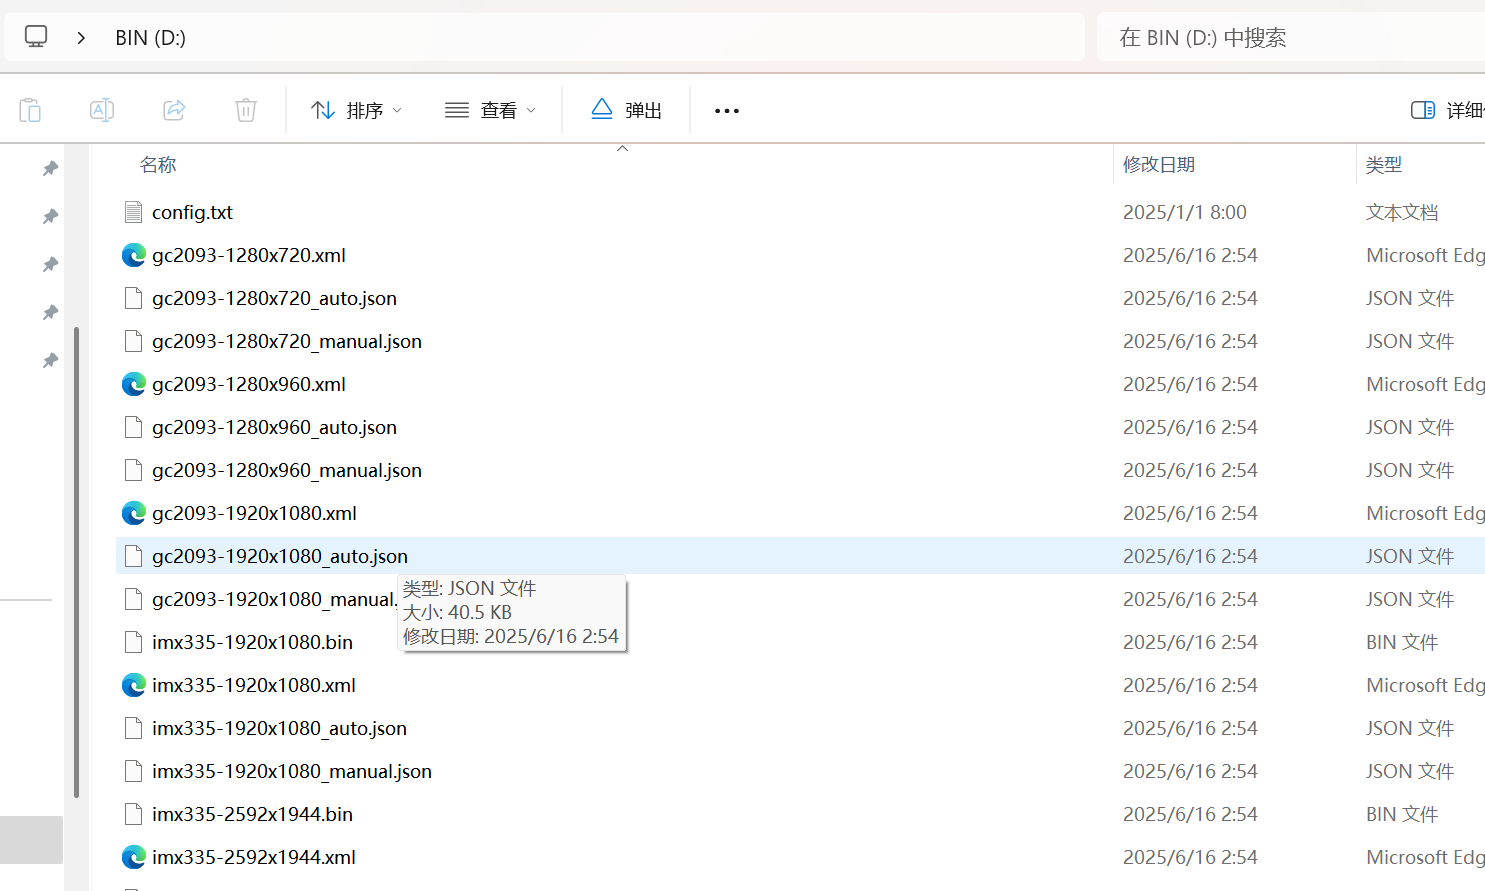Click the Delete trash icon

246,110
